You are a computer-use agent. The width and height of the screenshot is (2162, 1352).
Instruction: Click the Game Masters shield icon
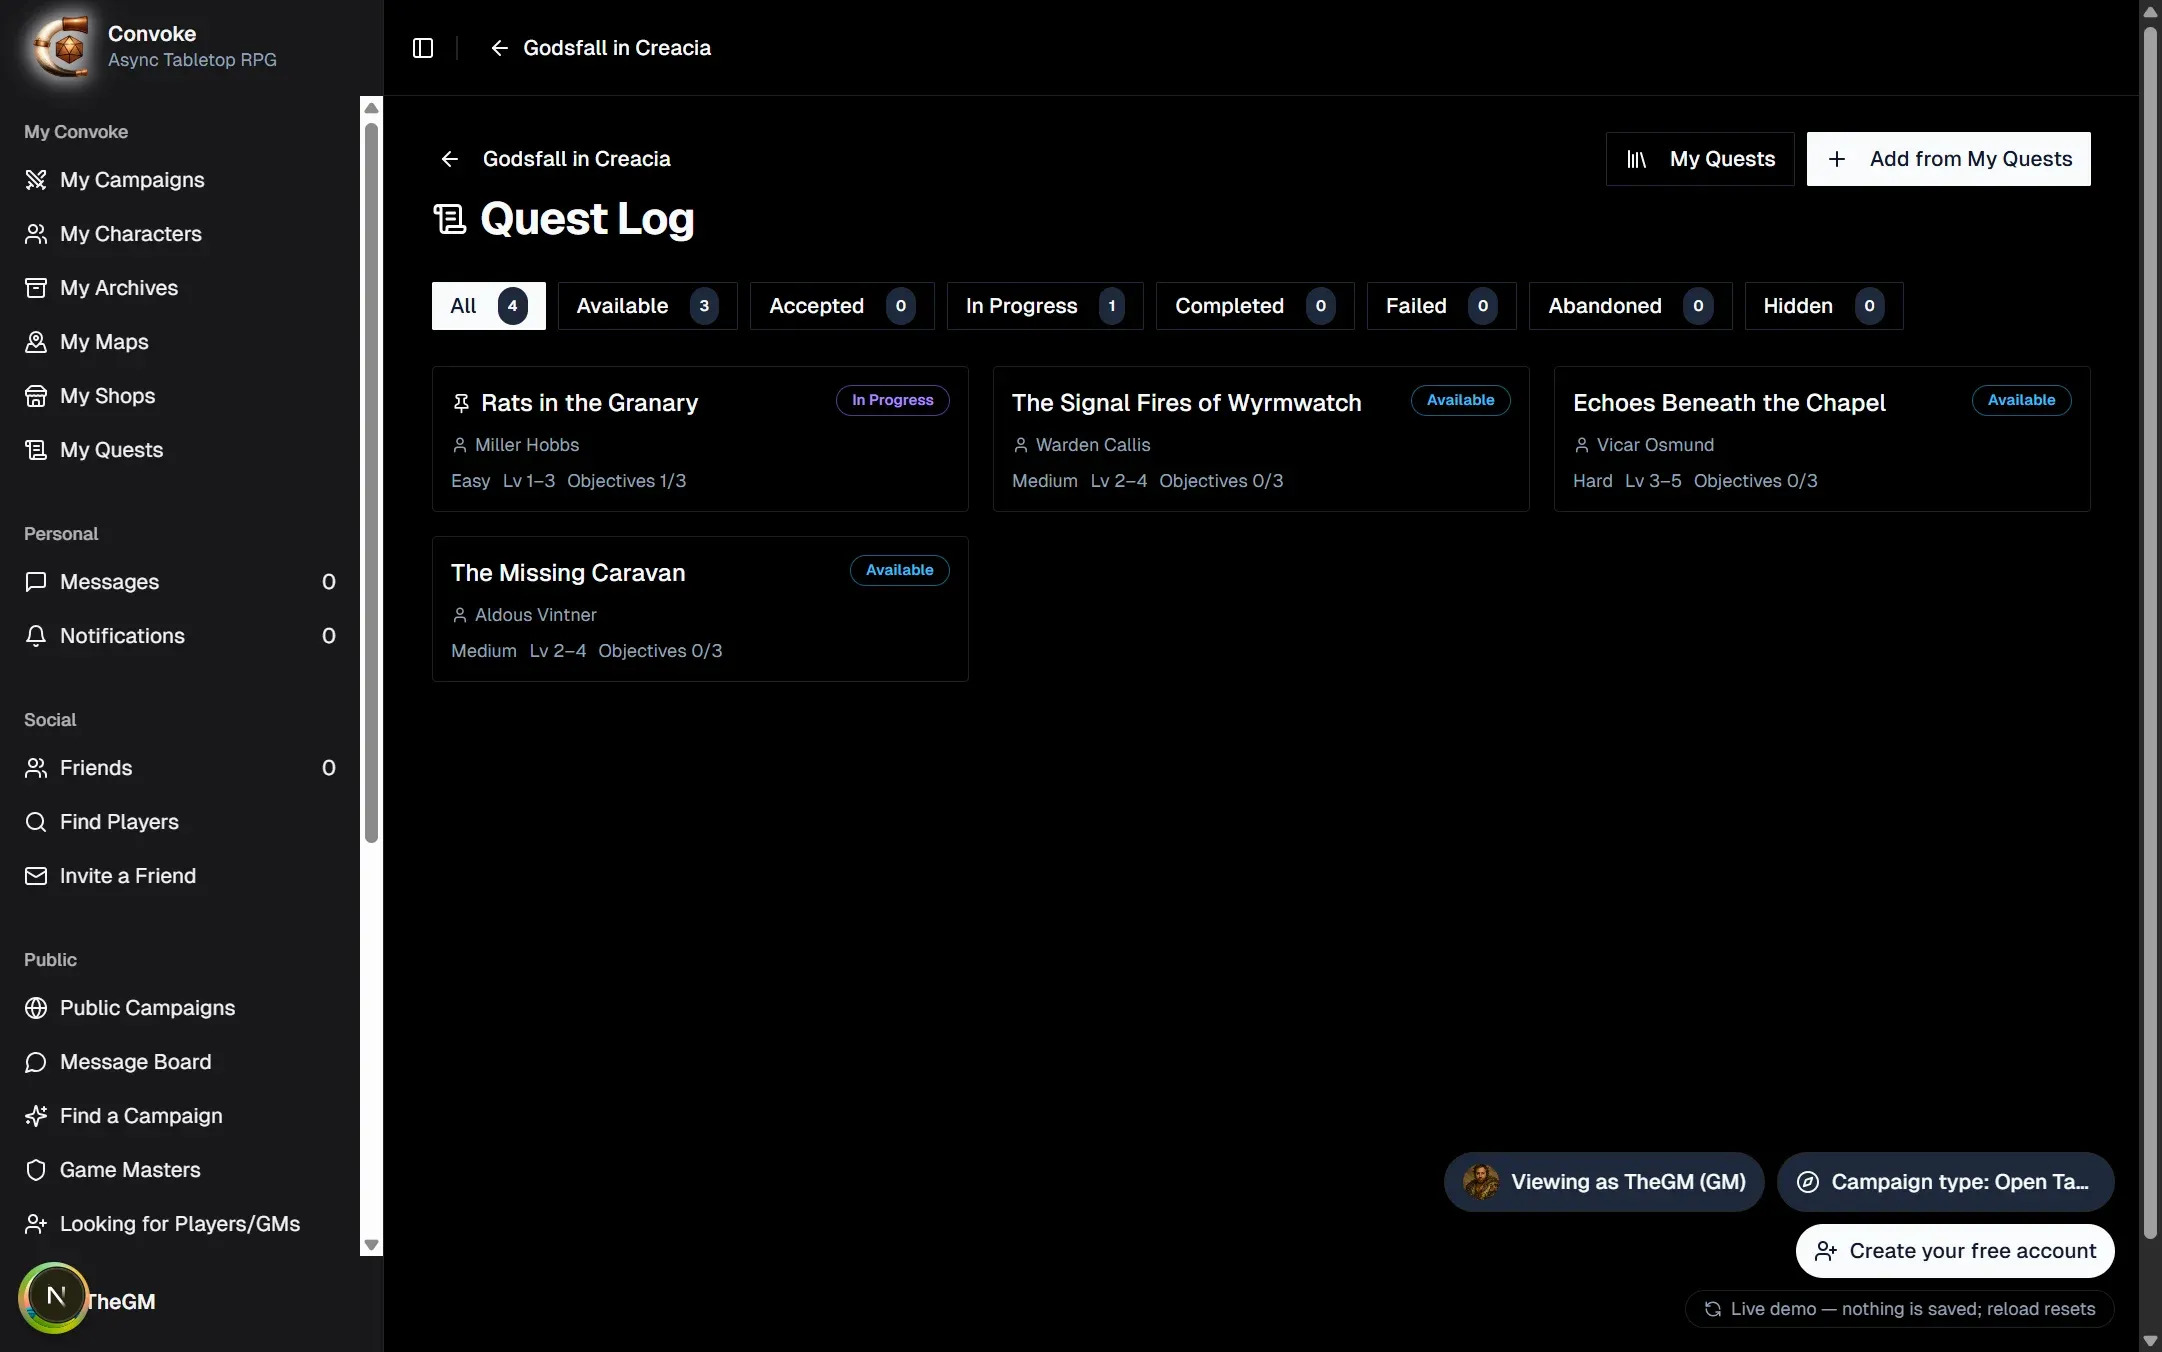36,1170
